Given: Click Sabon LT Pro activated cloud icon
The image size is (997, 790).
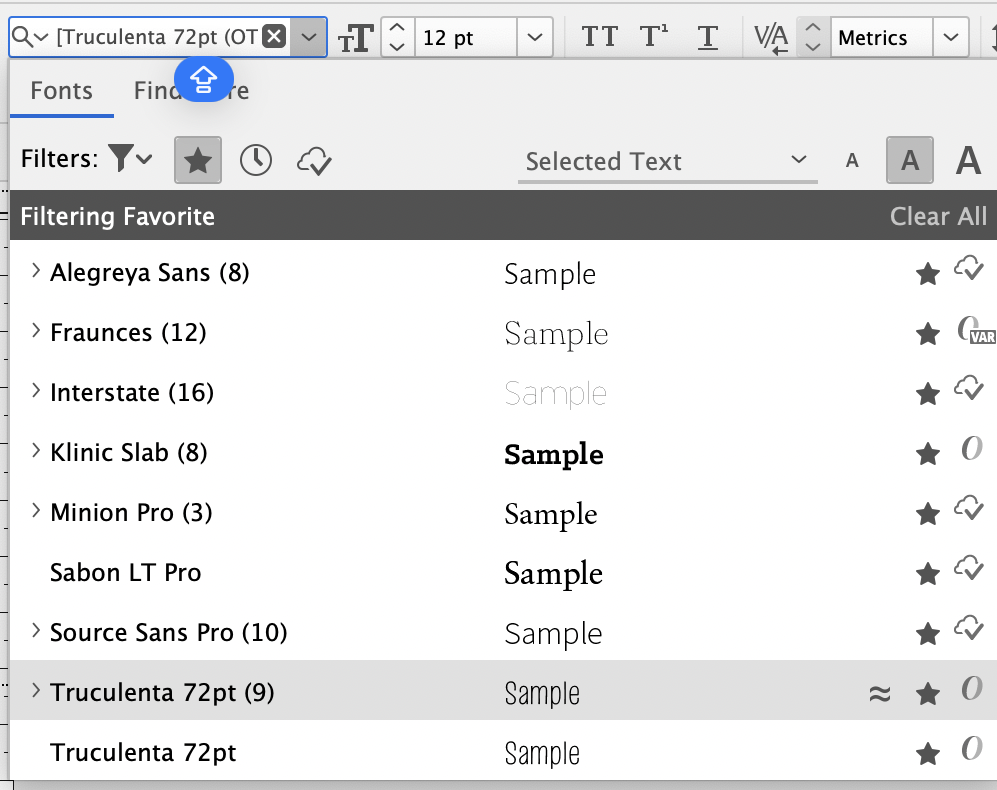Looking at the screenshot, I should [x=969, y=567].
